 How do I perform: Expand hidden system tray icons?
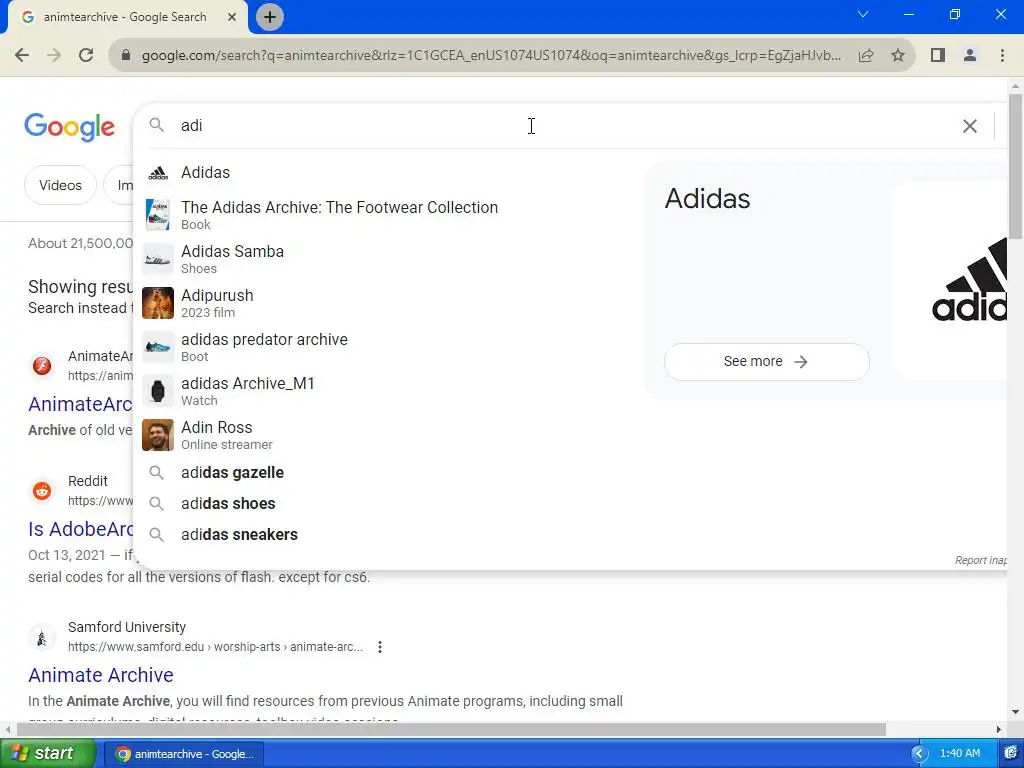919,754
